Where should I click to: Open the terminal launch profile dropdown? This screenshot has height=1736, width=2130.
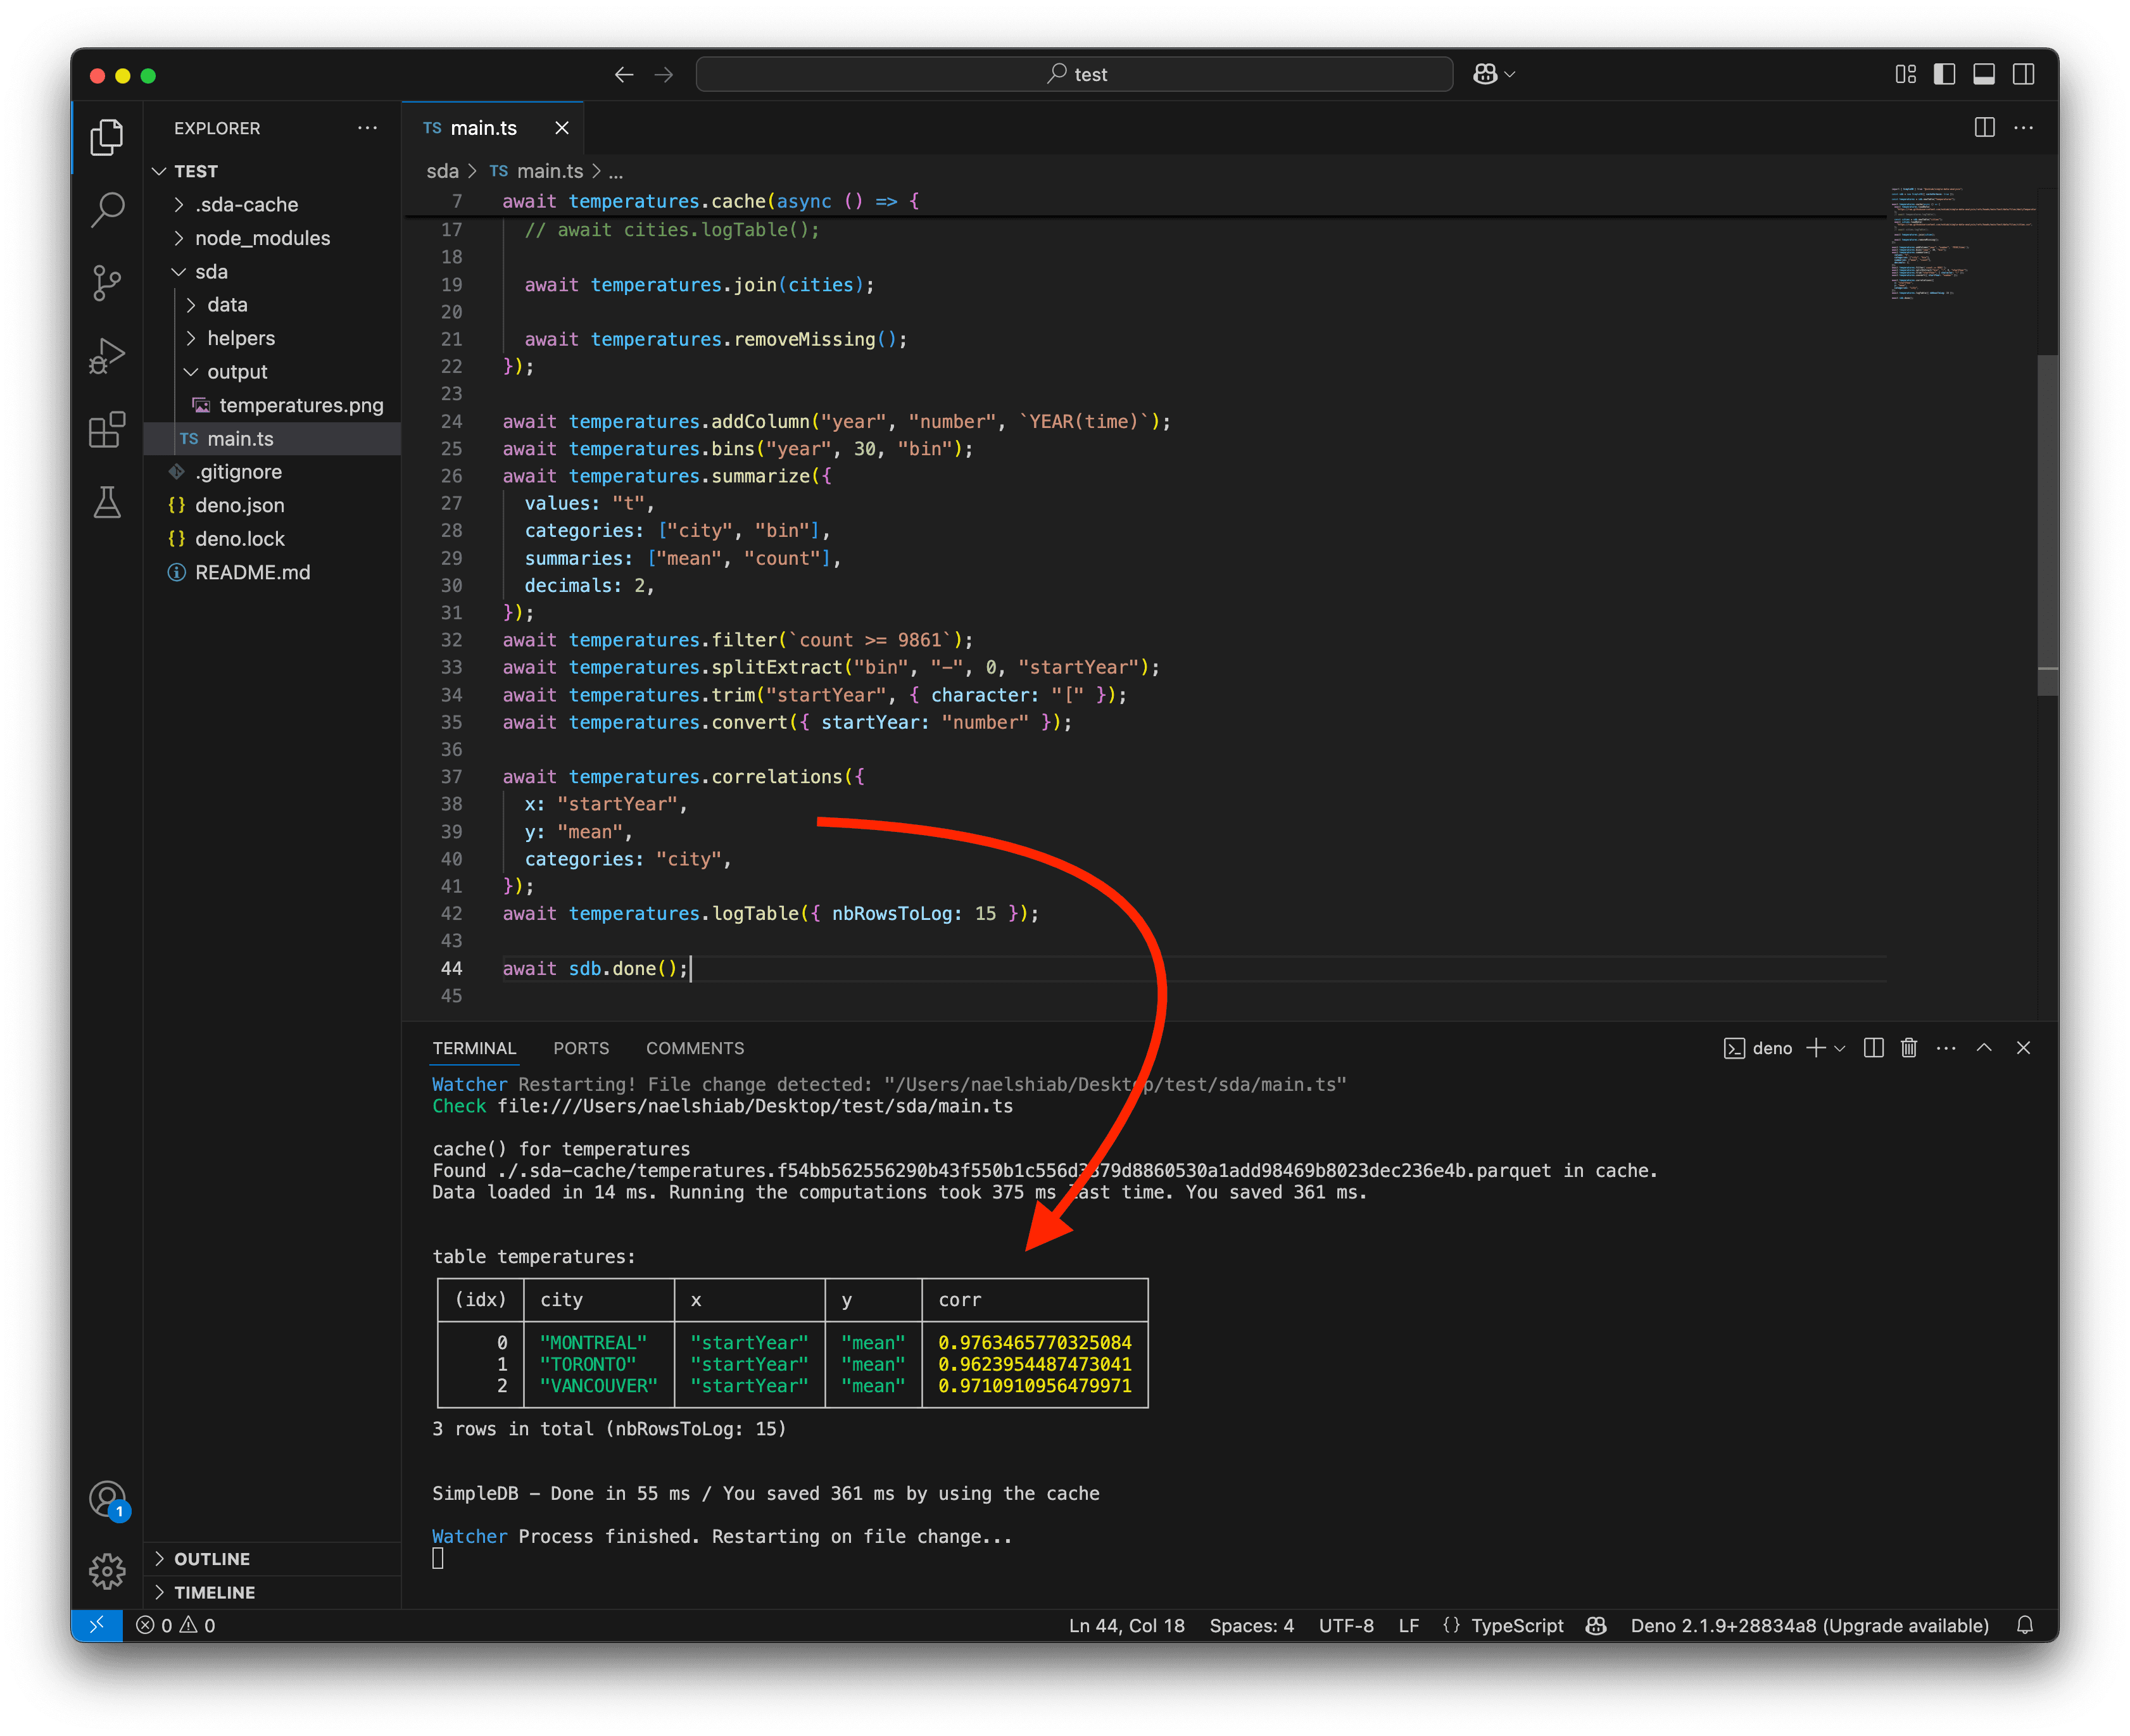[x=1840, y=1048]
